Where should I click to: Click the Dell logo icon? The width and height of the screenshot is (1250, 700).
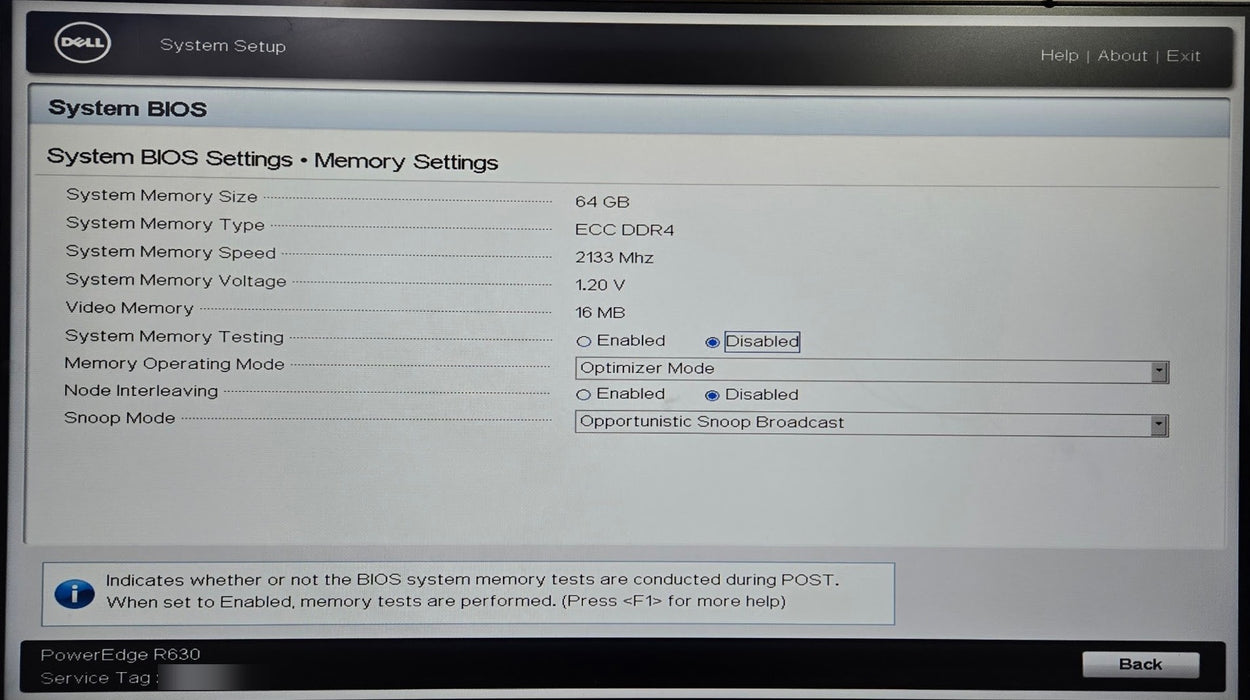click(x=82, y=43)
